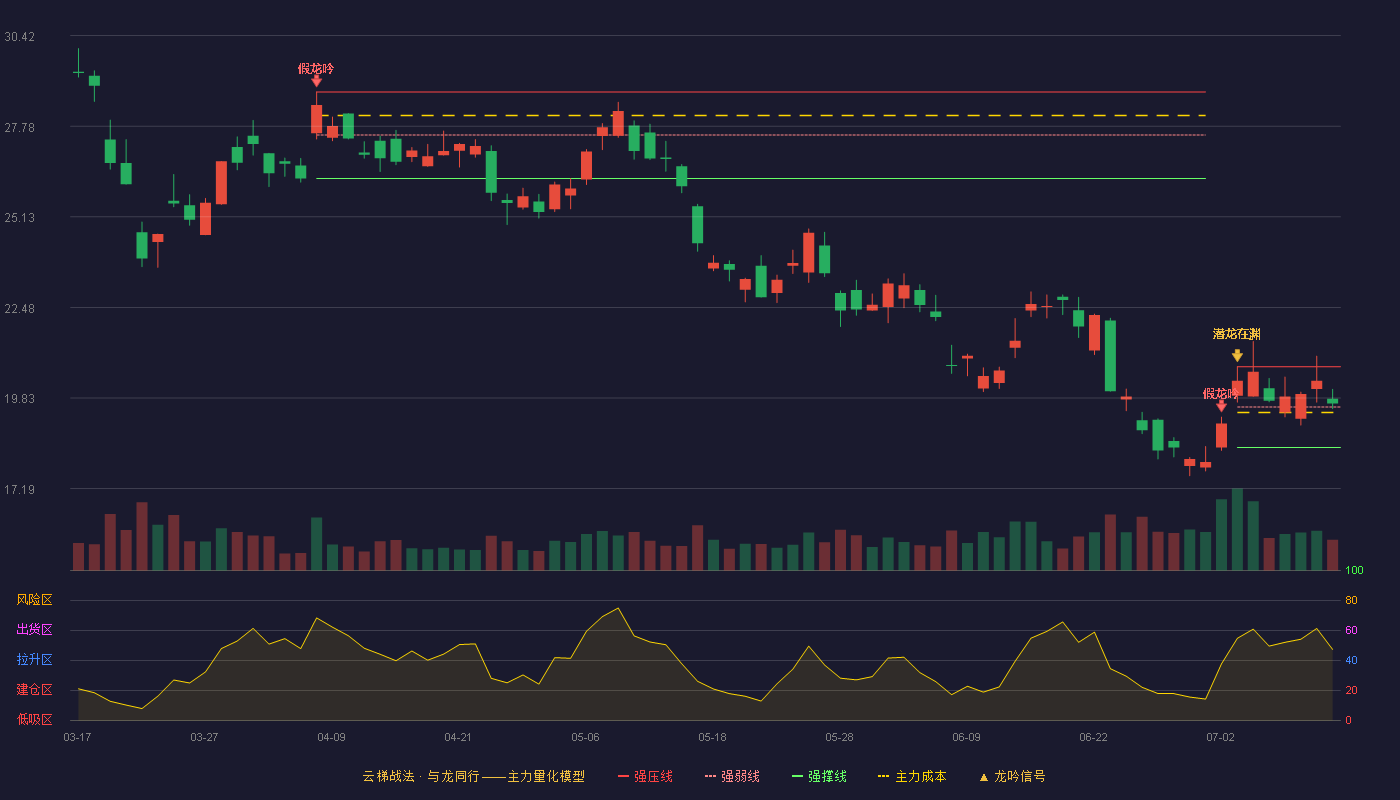Toggle the 龙吟信号 legend entry
The width and height of the screenshot is (1400, 800).
coord(1012,776)
